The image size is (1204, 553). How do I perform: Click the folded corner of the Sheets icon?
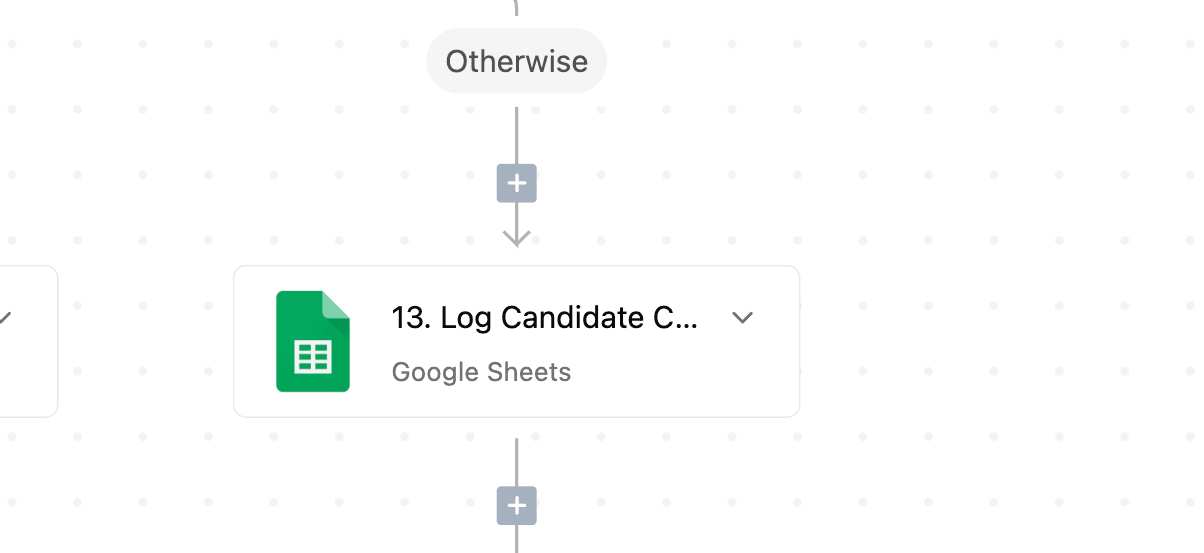tap(337, 304)
